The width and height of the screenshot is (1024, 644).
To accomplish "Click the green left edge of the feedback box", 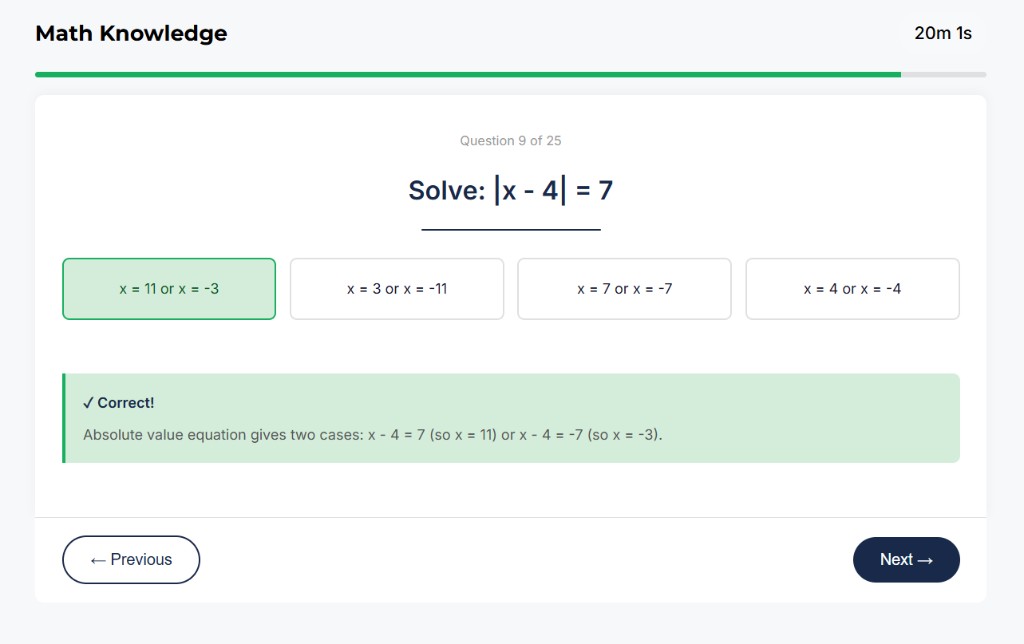I will [65, 418].
